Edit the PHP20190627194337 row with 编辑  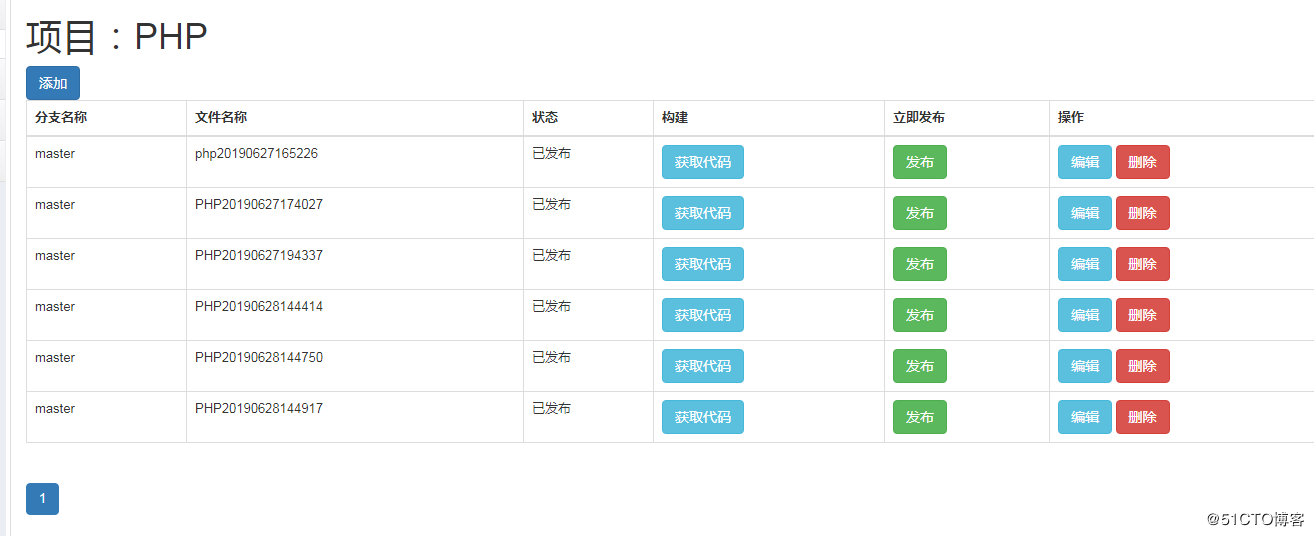[1084, 264]
